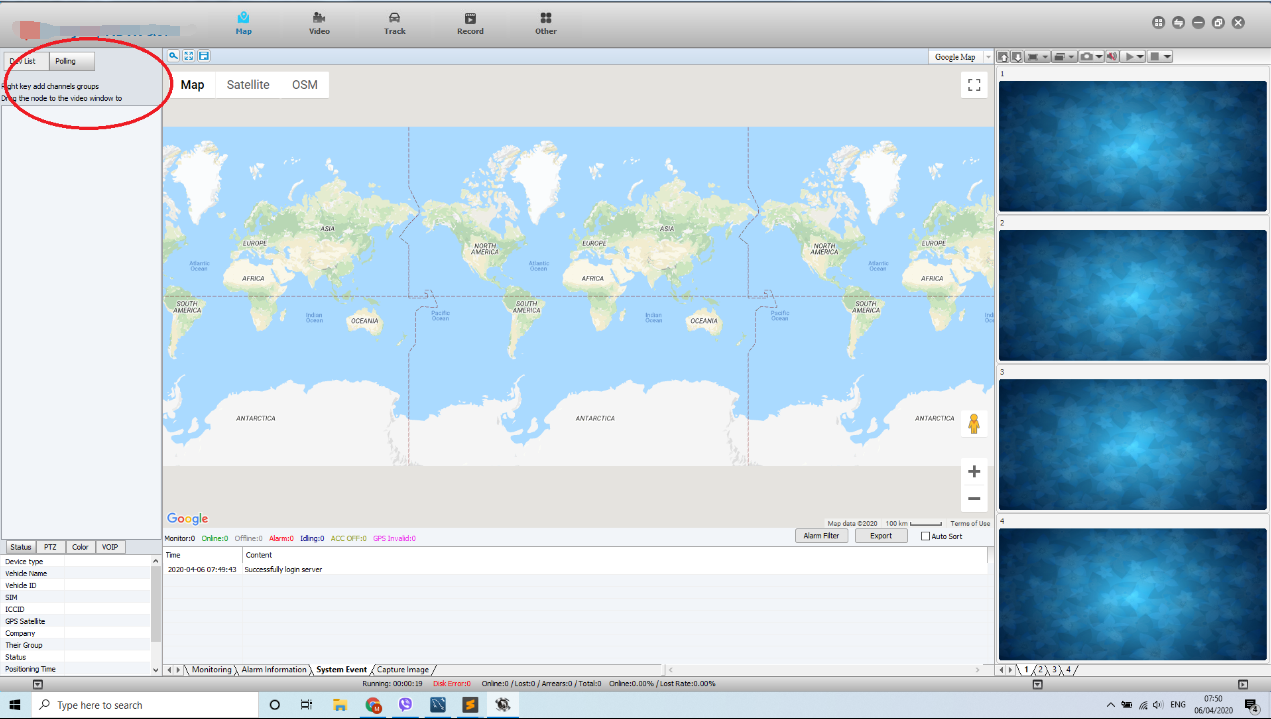Open the Record module
1271x719 pixels.
[x=470, y=23]
